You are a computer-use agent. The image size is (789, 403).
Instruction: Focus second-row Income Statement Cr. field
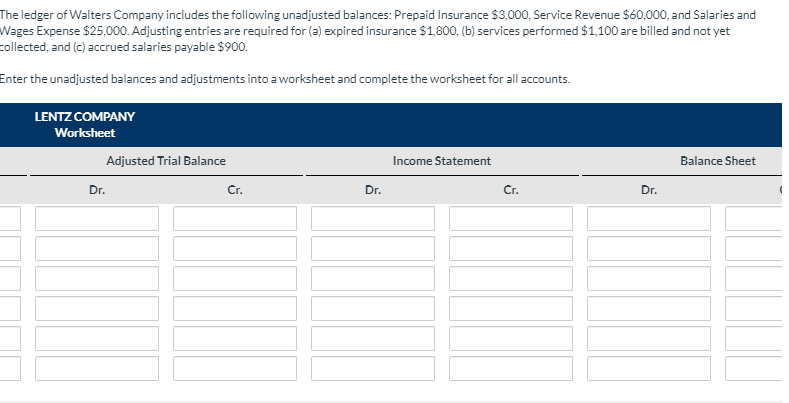point(511,248)
